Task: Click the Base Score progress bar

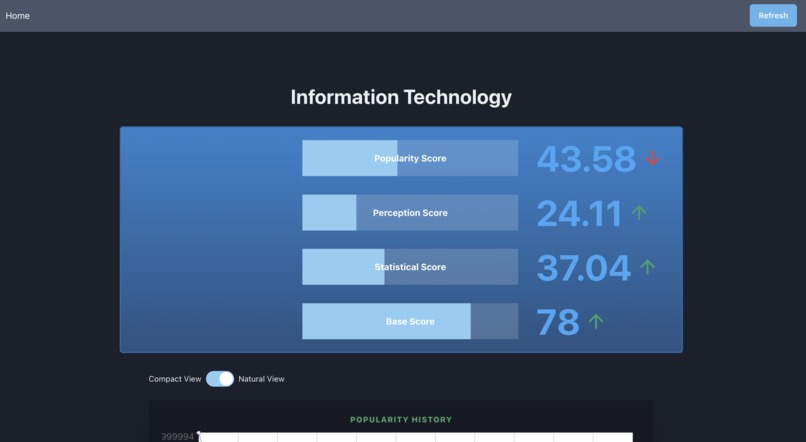Action: click(410, 321)
